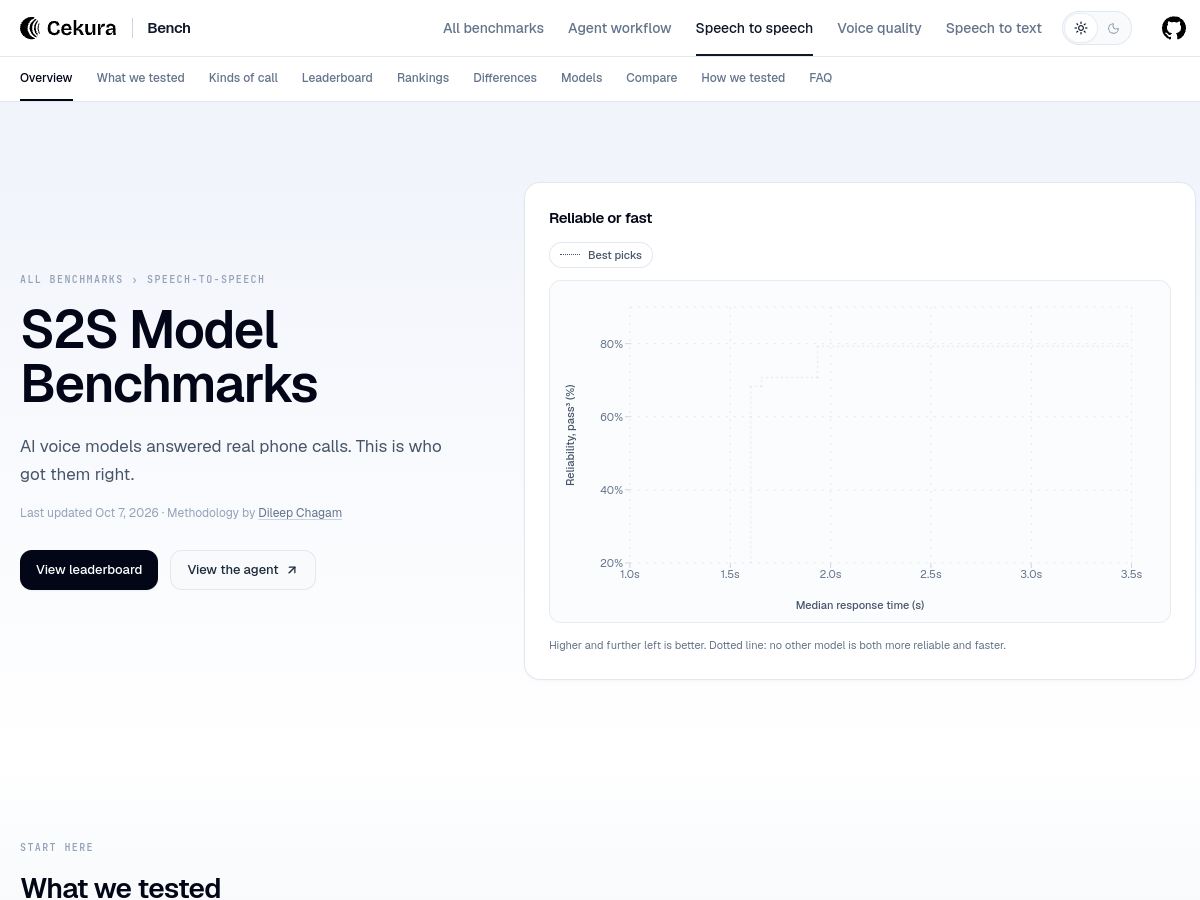Switch to light theme sun icon

tap(1081, 28)
